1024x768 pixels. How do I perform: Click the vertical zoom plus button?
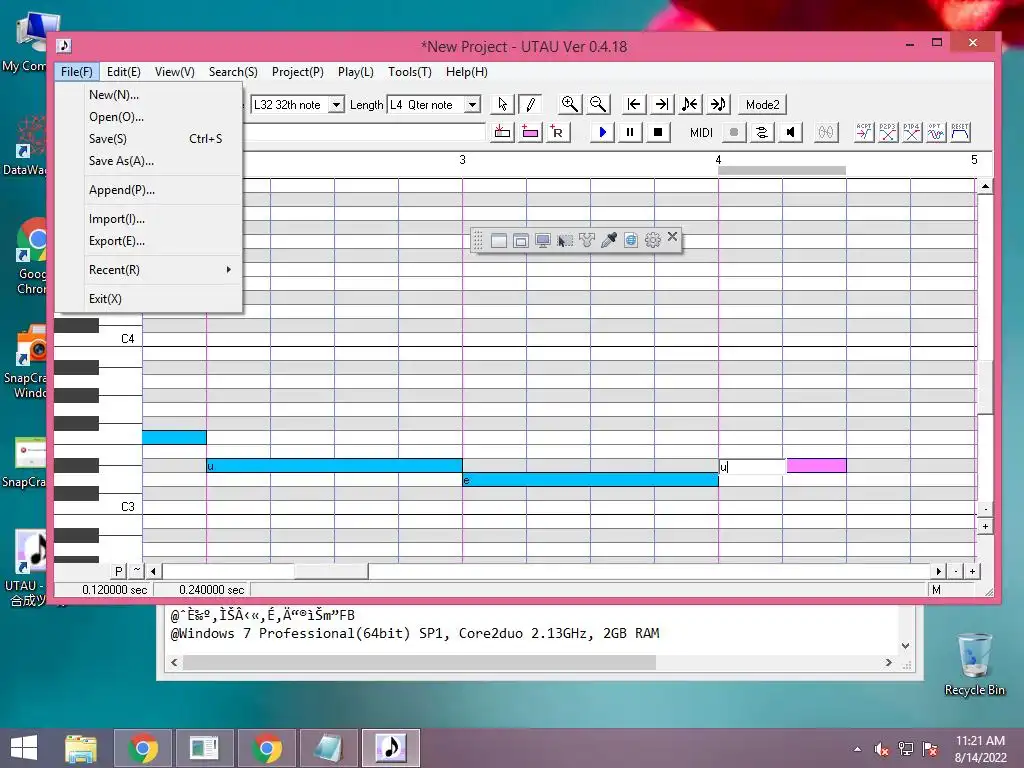(985, 526)
